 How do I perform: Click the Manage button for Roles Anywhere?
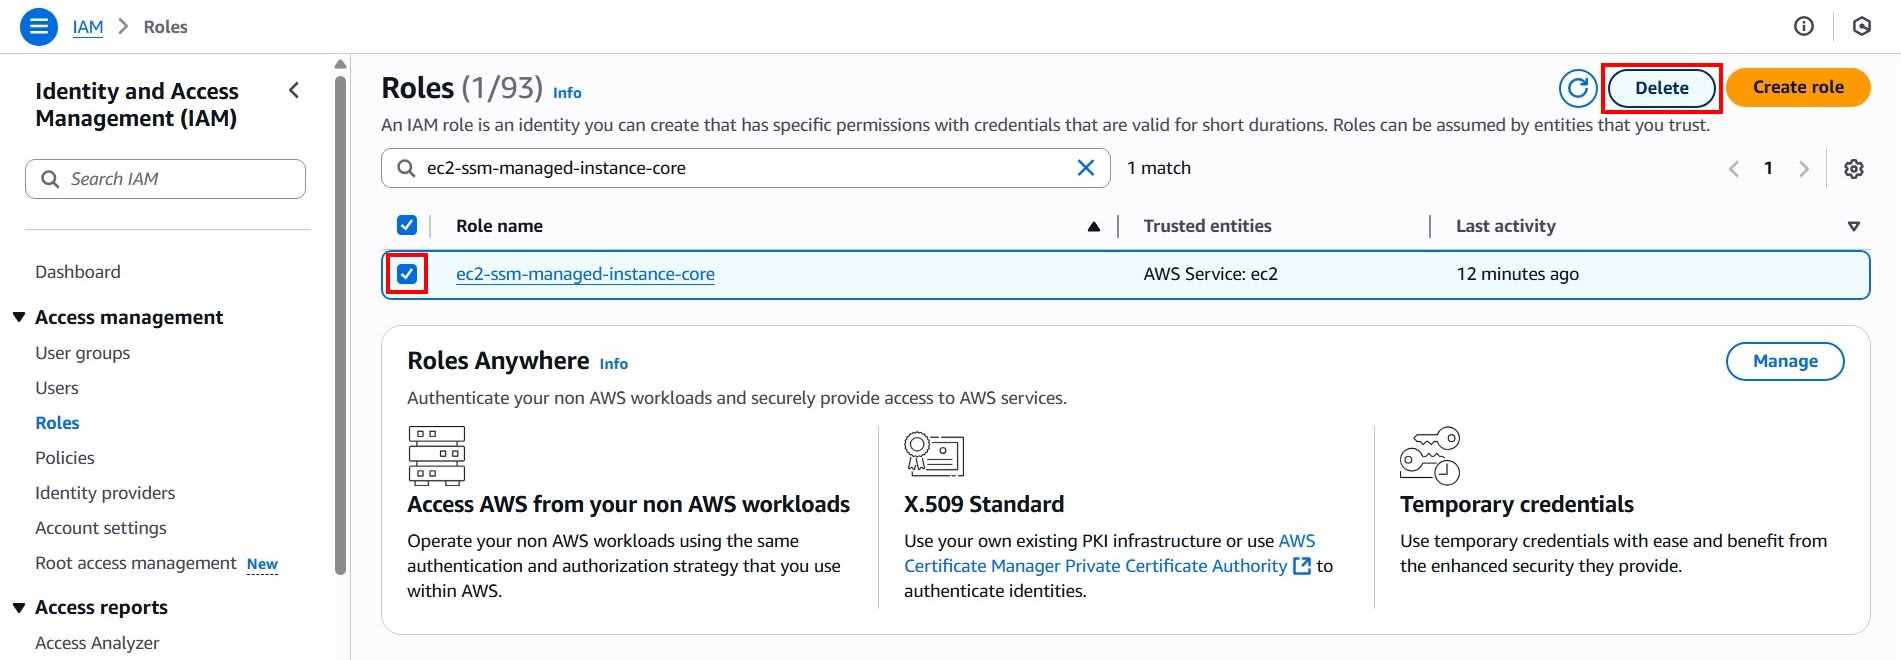pyautogui.click(x=1785, y=361)
